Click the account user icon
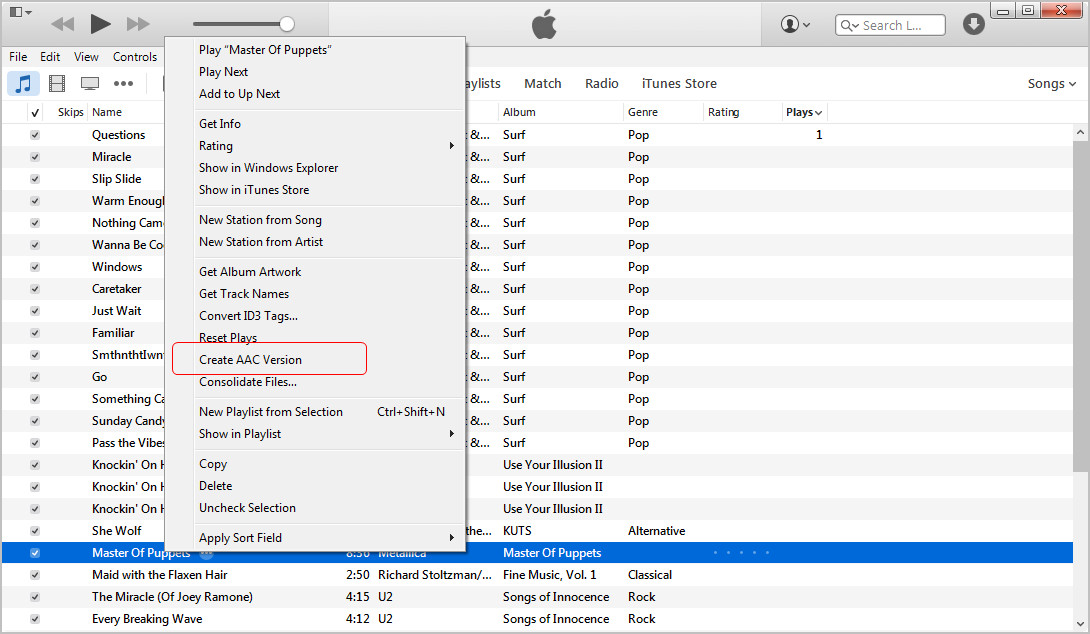 [x=789, y=24]
